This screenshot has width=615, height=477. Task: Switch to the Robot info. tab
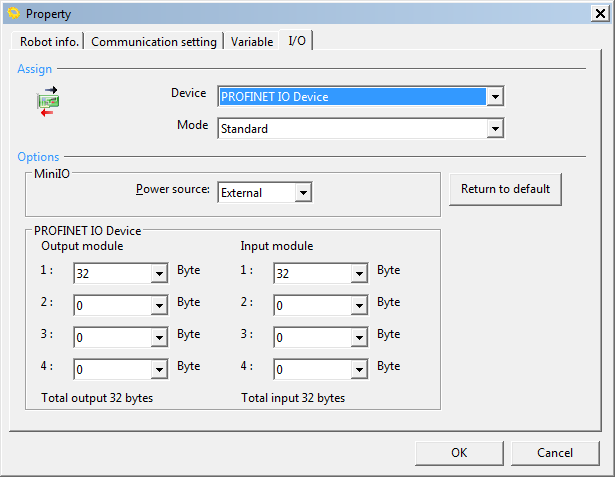point(50,42)
